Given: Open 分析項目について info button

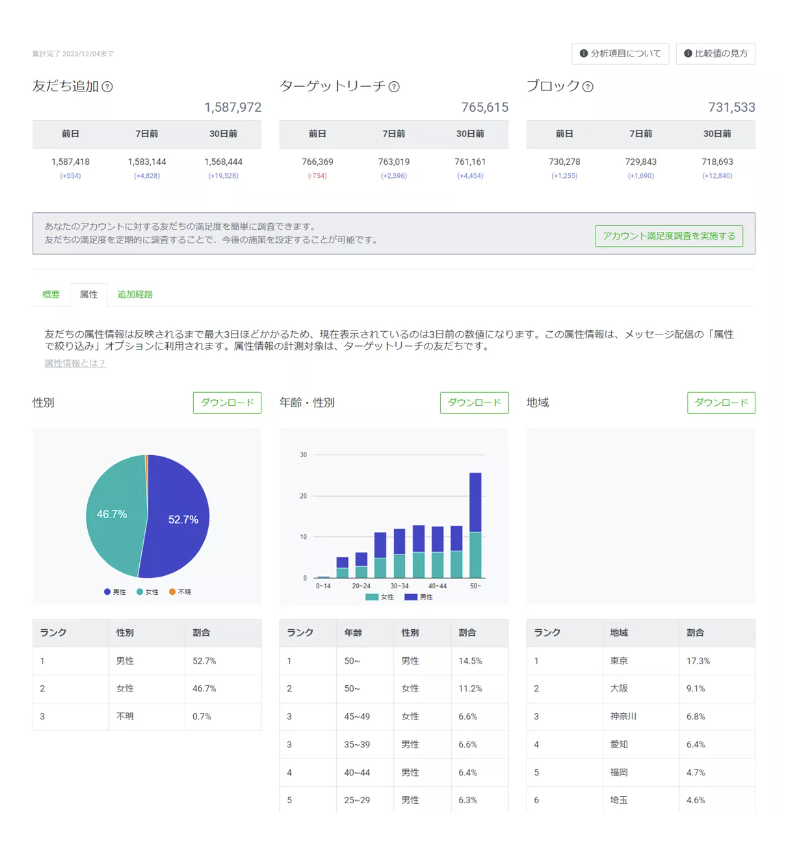Looking at the screenshot, I should (620, 53).
